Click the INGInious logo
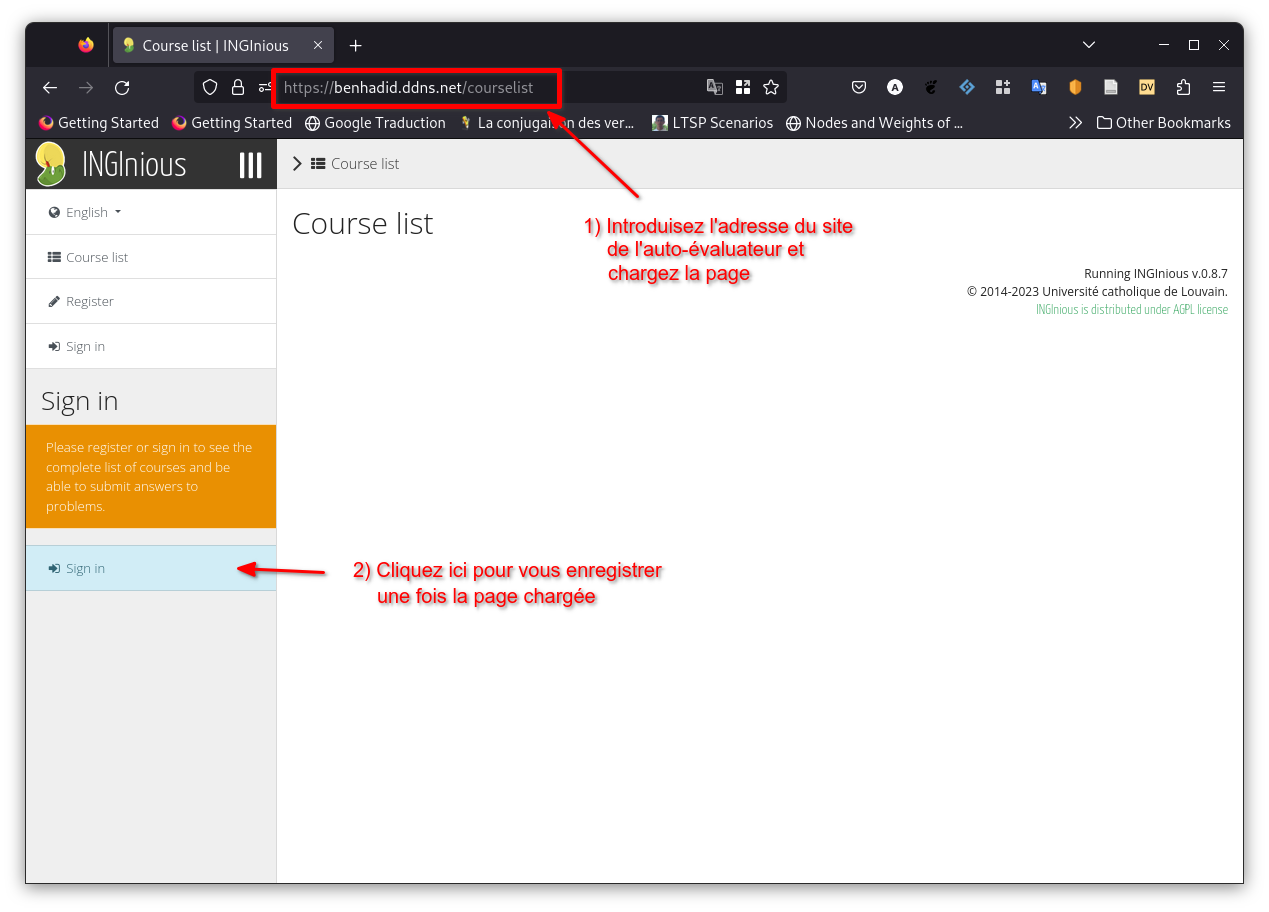Image resolution: width=1269 pixels, height=912 pixels. tap(110, 164)
